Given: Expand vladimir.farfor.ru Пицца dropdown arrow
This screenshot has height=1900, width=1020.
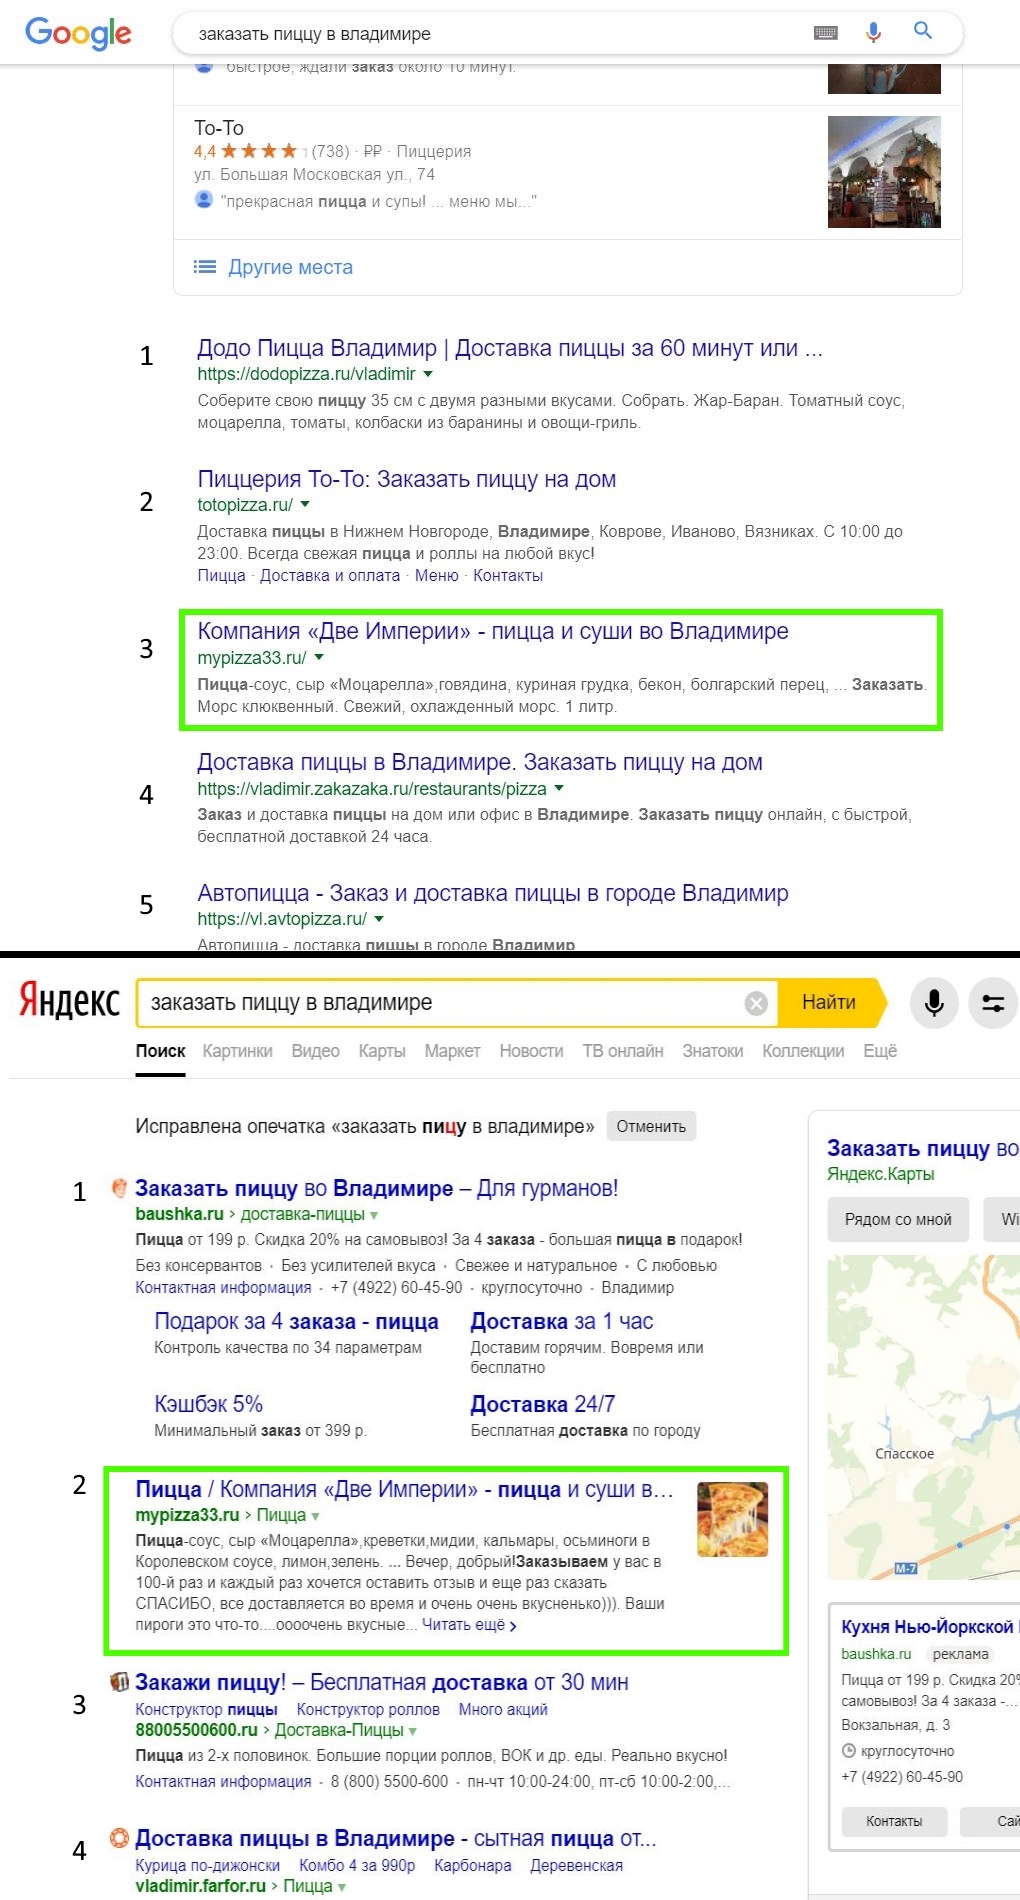Looking at the screenshot, I should click(341, 1887).
